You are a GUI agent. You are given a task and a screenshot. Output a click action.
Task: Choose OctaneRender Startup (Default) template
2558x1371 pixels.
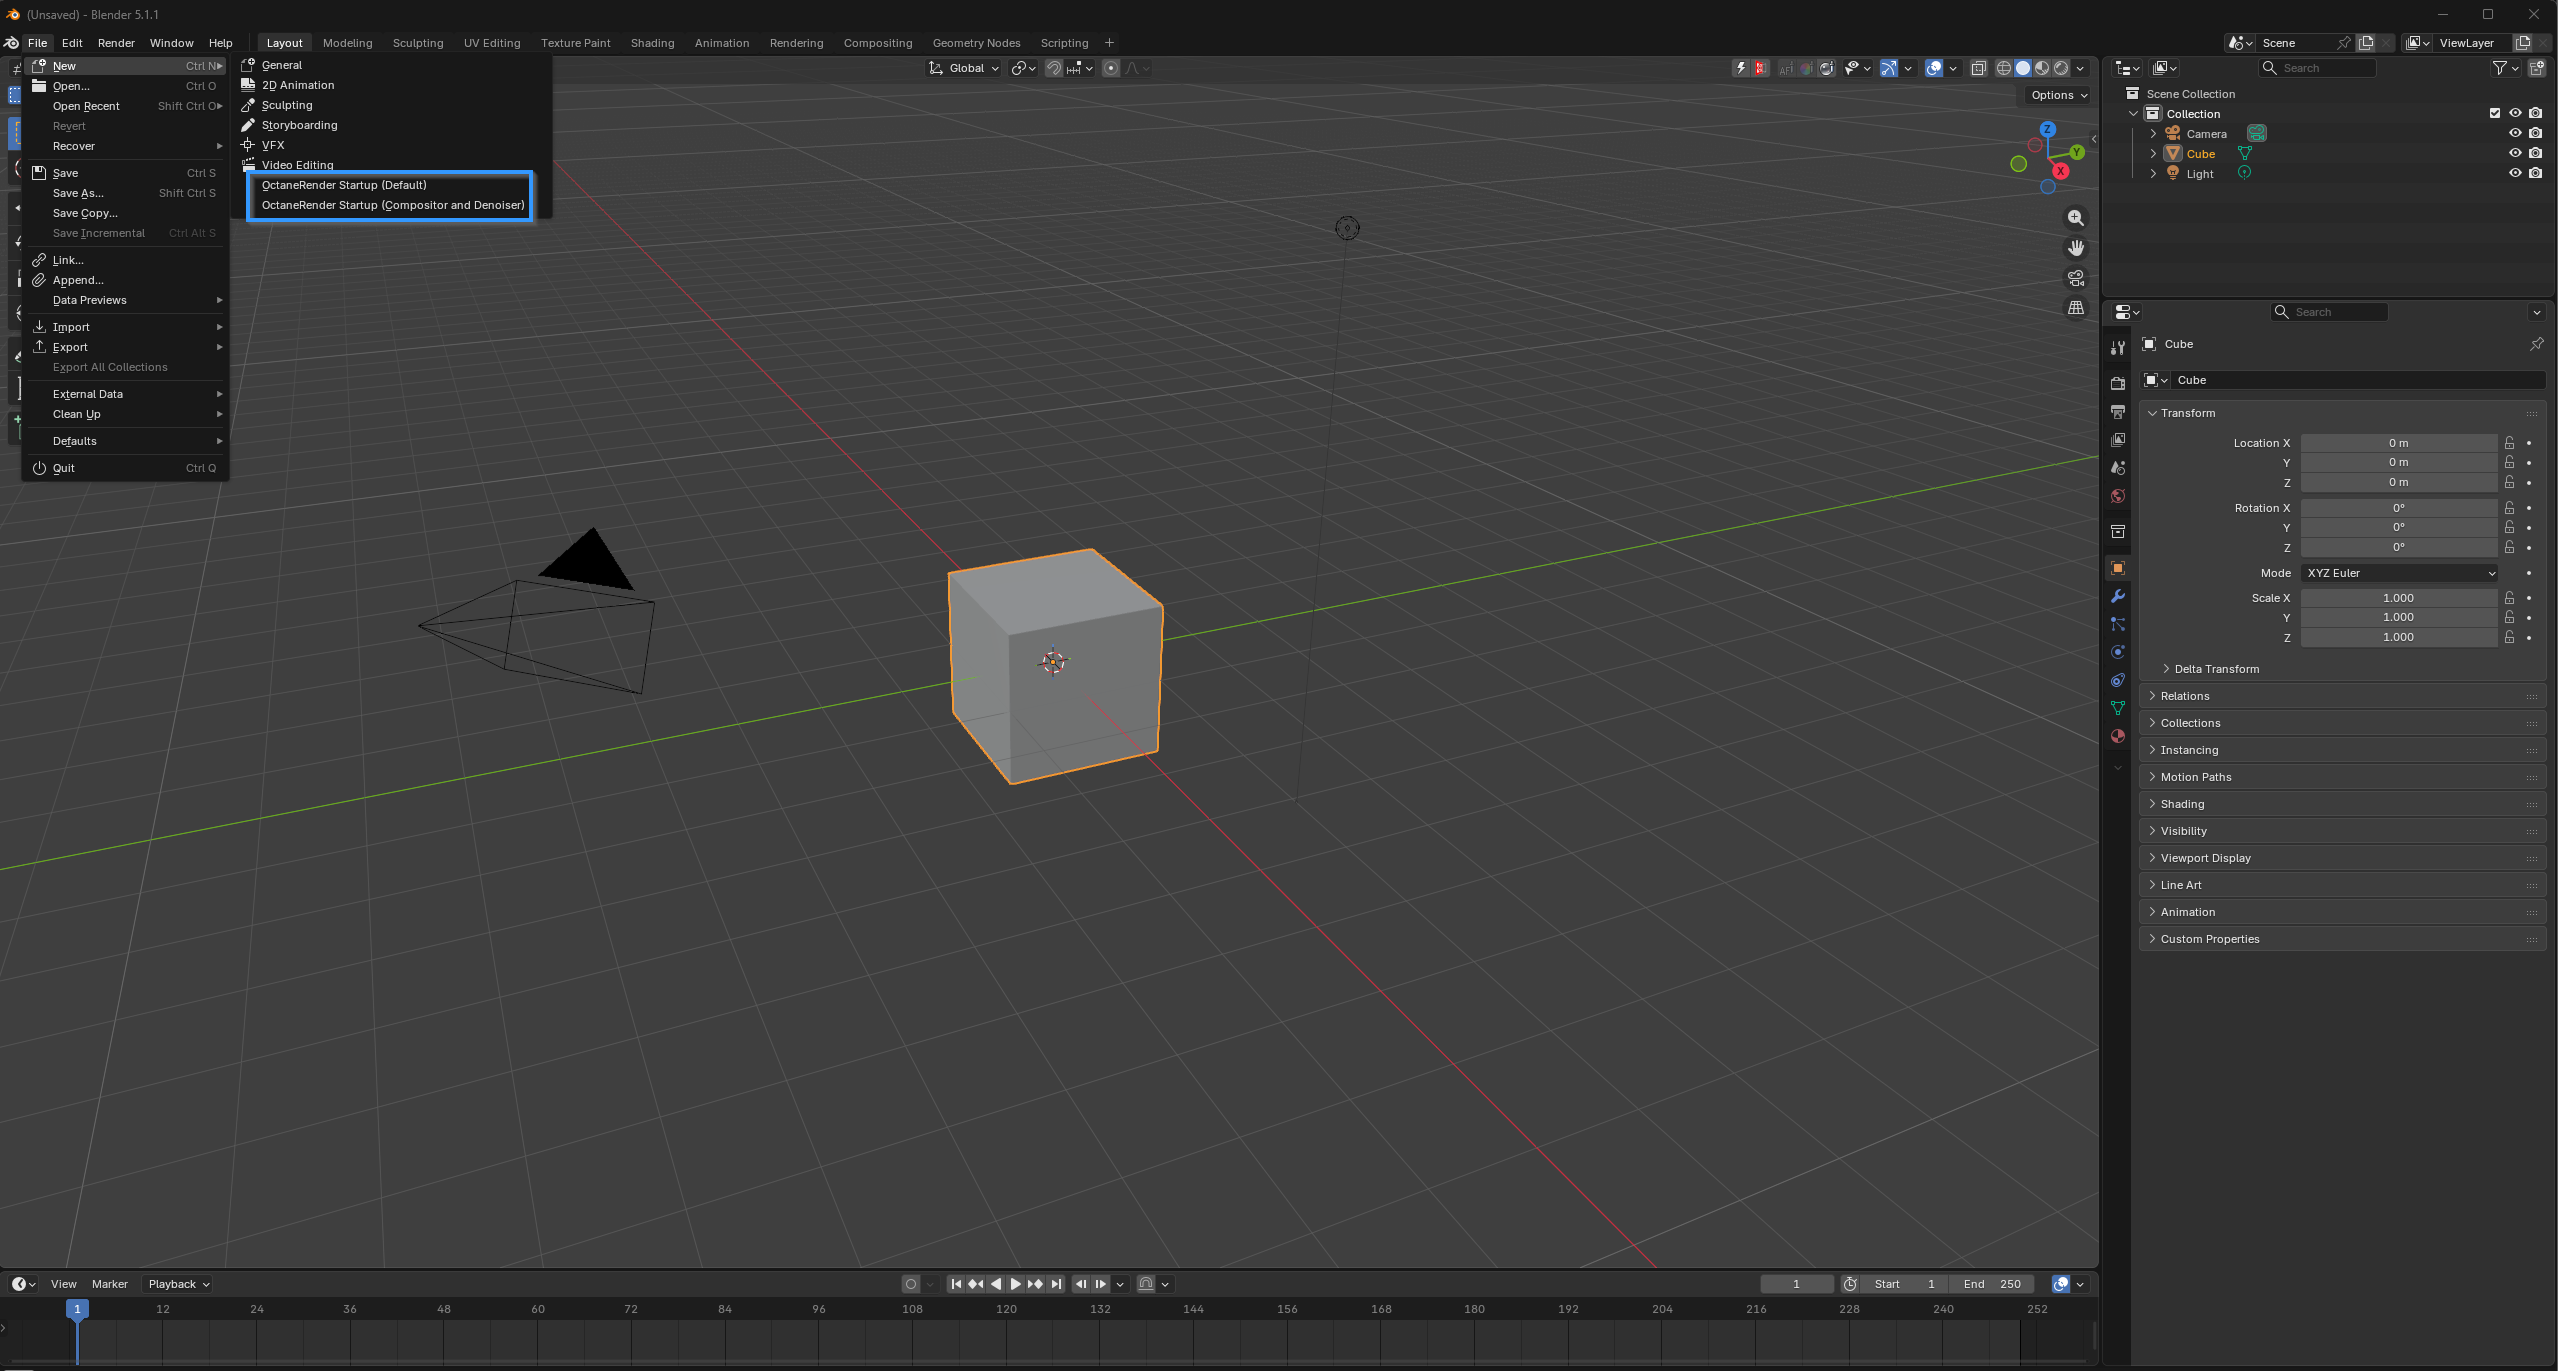coord(344,185)
